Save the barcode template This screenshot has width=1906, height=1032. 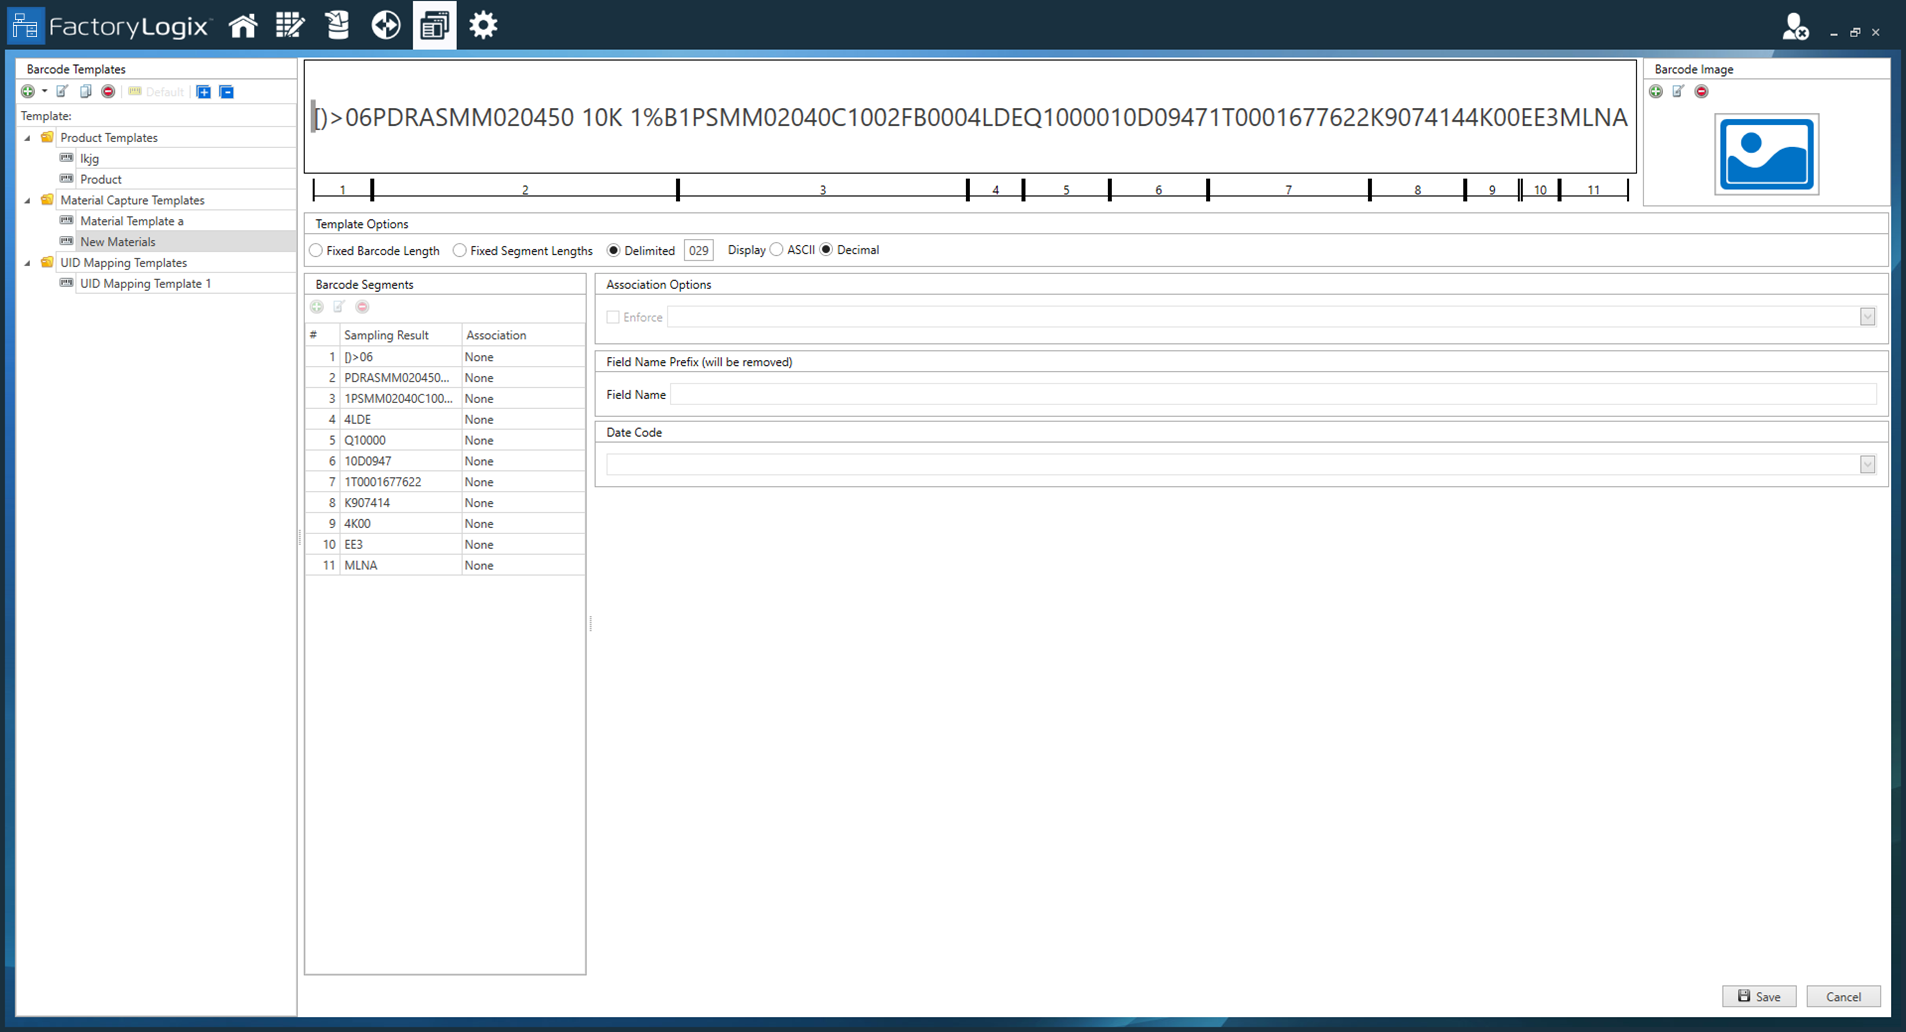tap(1758, 996)
